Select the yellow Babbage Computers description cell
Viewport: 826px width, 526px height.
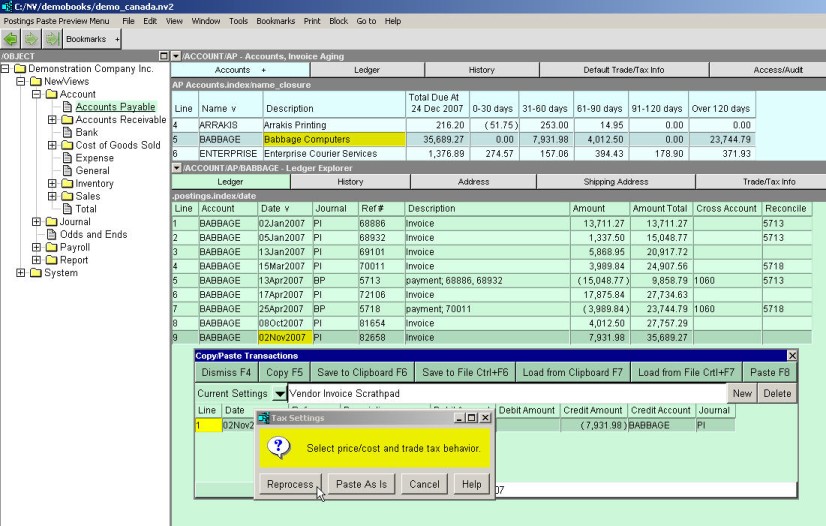click(333, 139)
